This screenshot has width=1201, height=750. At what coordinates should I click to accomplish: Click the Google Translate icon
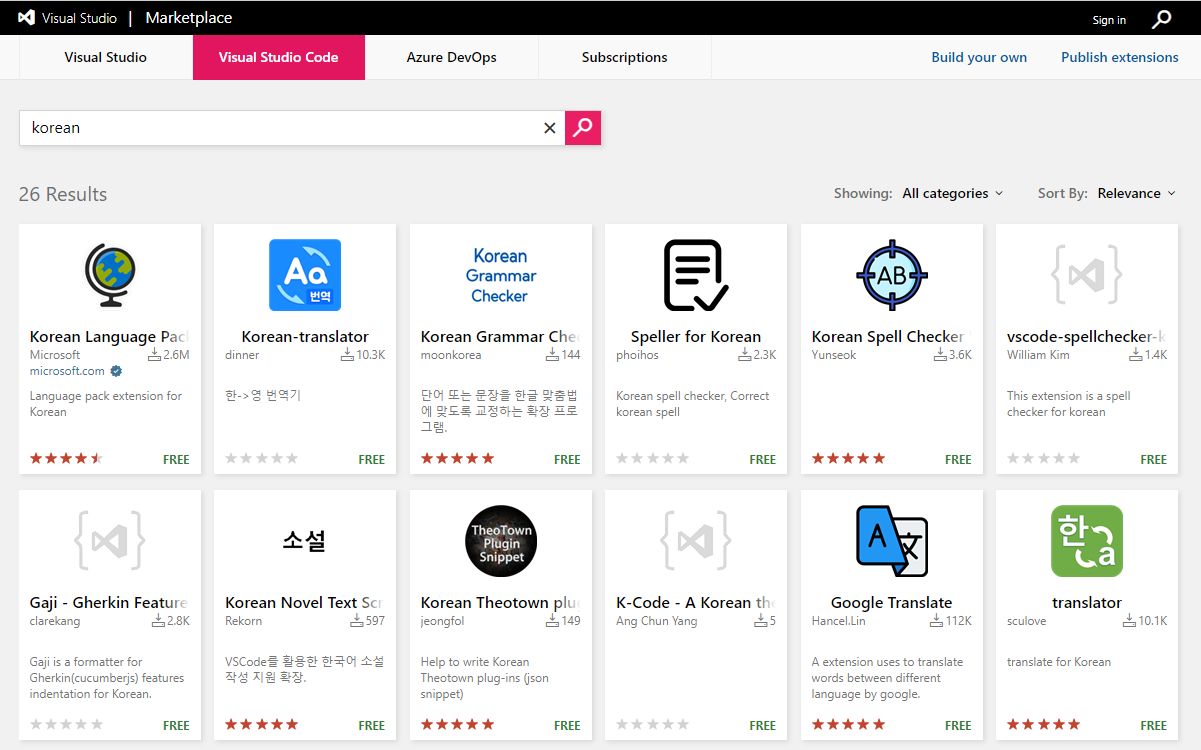[892, 541]
